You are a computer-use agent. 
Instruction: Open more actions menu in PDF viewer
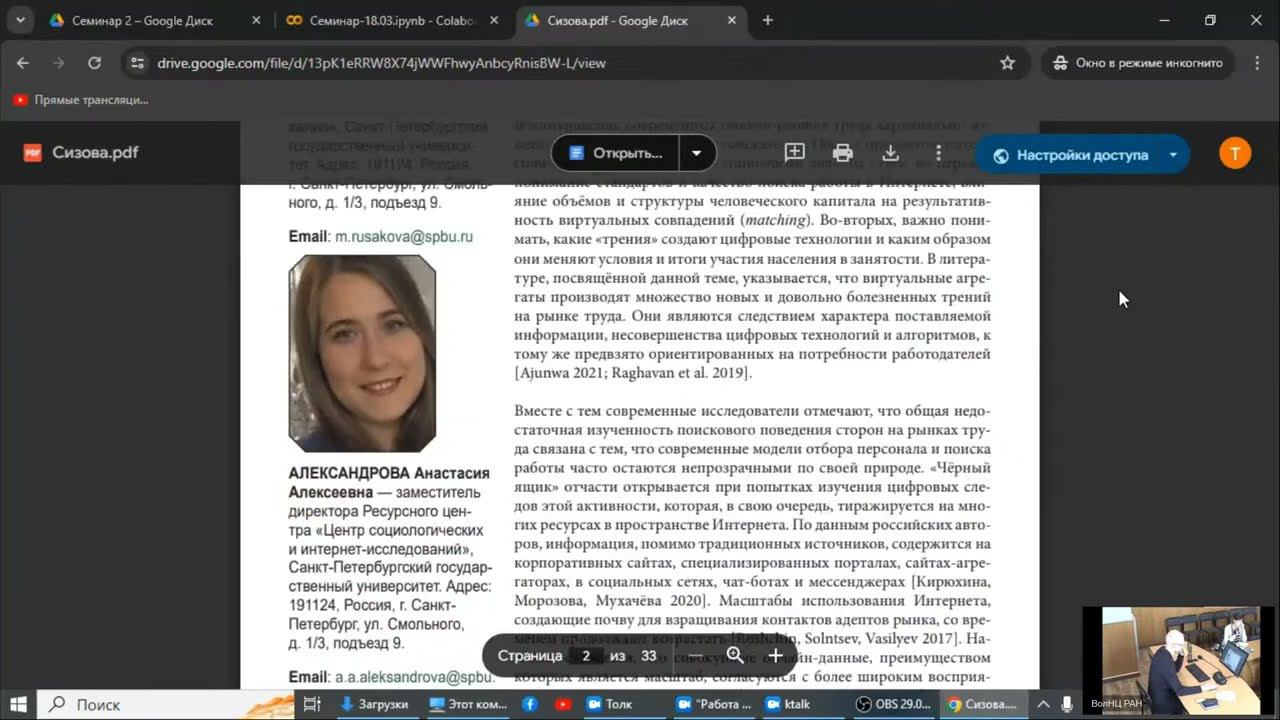[938, 153]
